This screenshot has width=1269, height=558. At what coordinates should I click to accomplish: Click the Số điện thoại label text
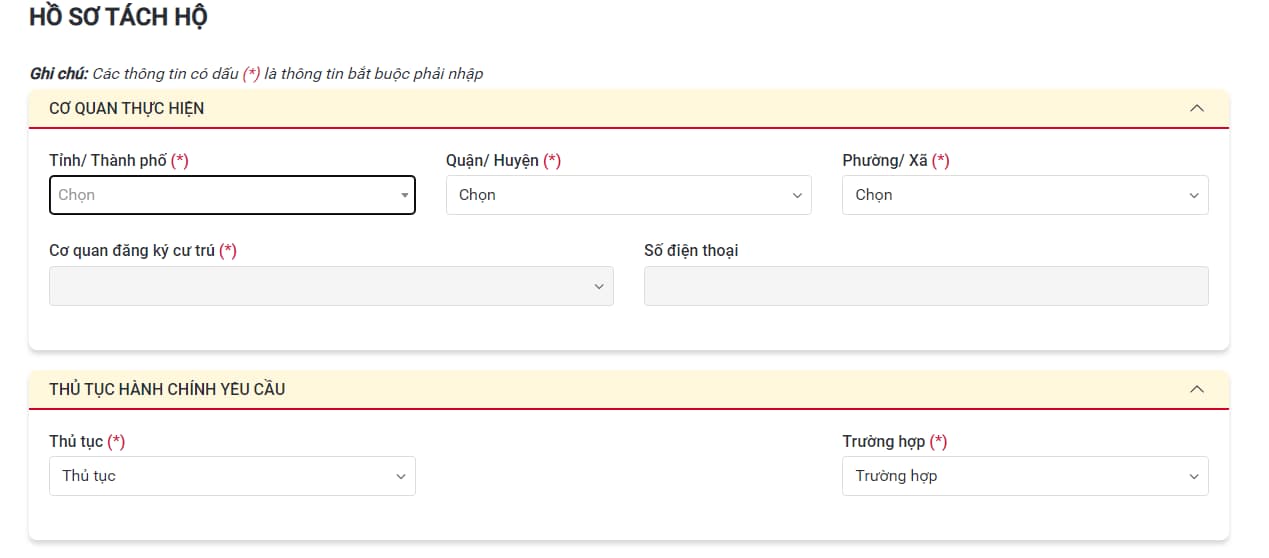click(x=691, y=250)
